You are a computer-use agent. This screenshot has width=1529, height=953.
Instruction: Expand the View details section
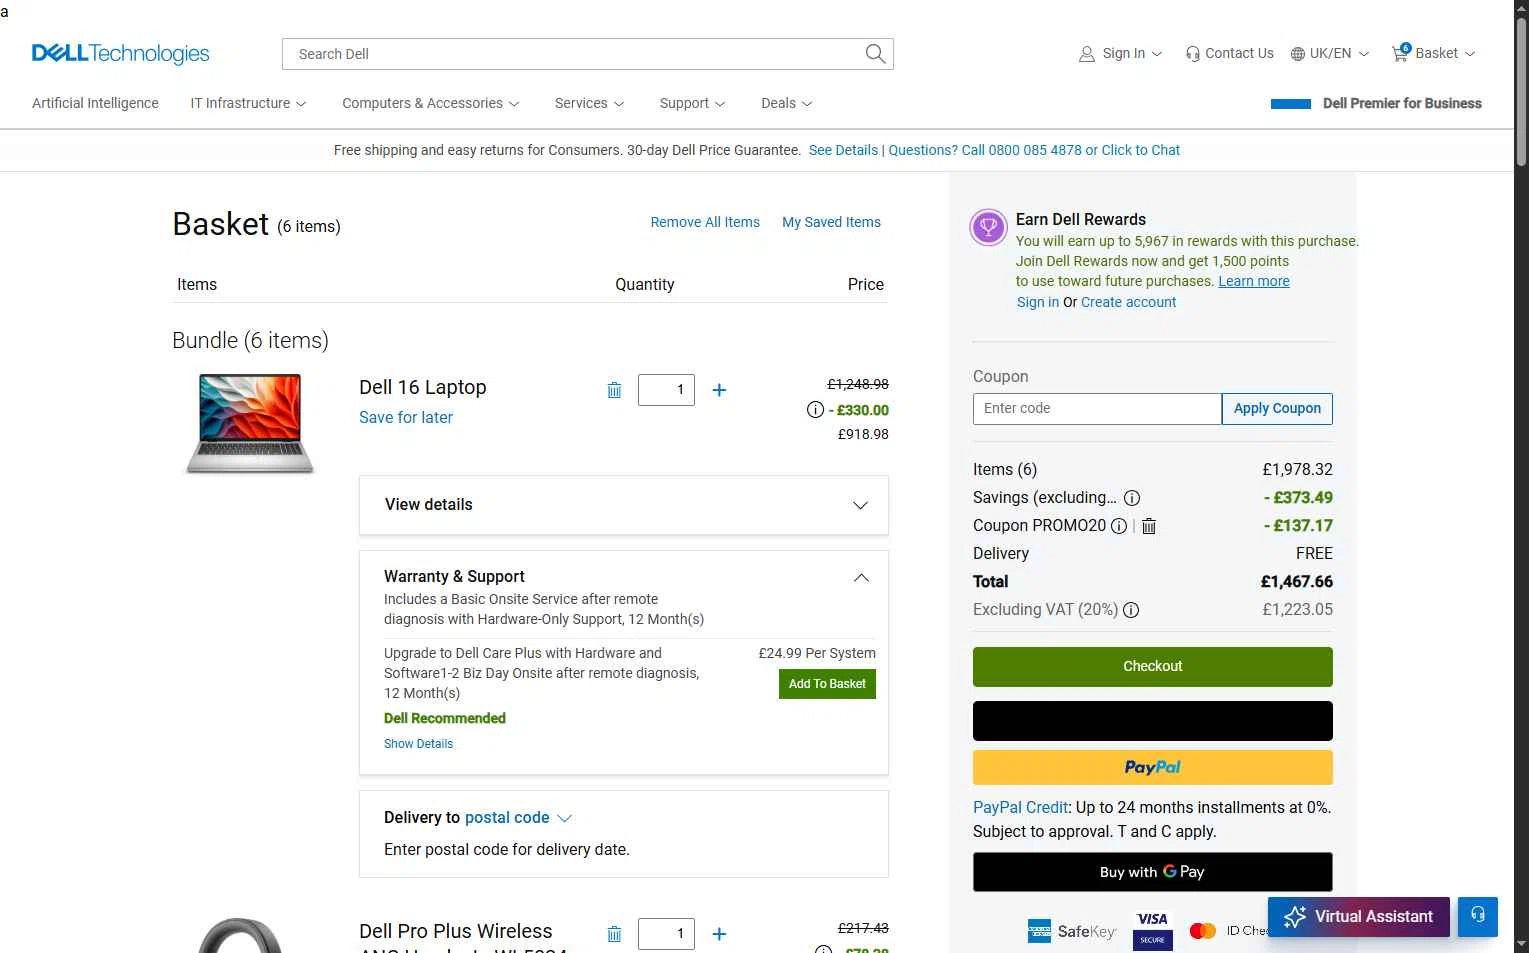point(624,505)
